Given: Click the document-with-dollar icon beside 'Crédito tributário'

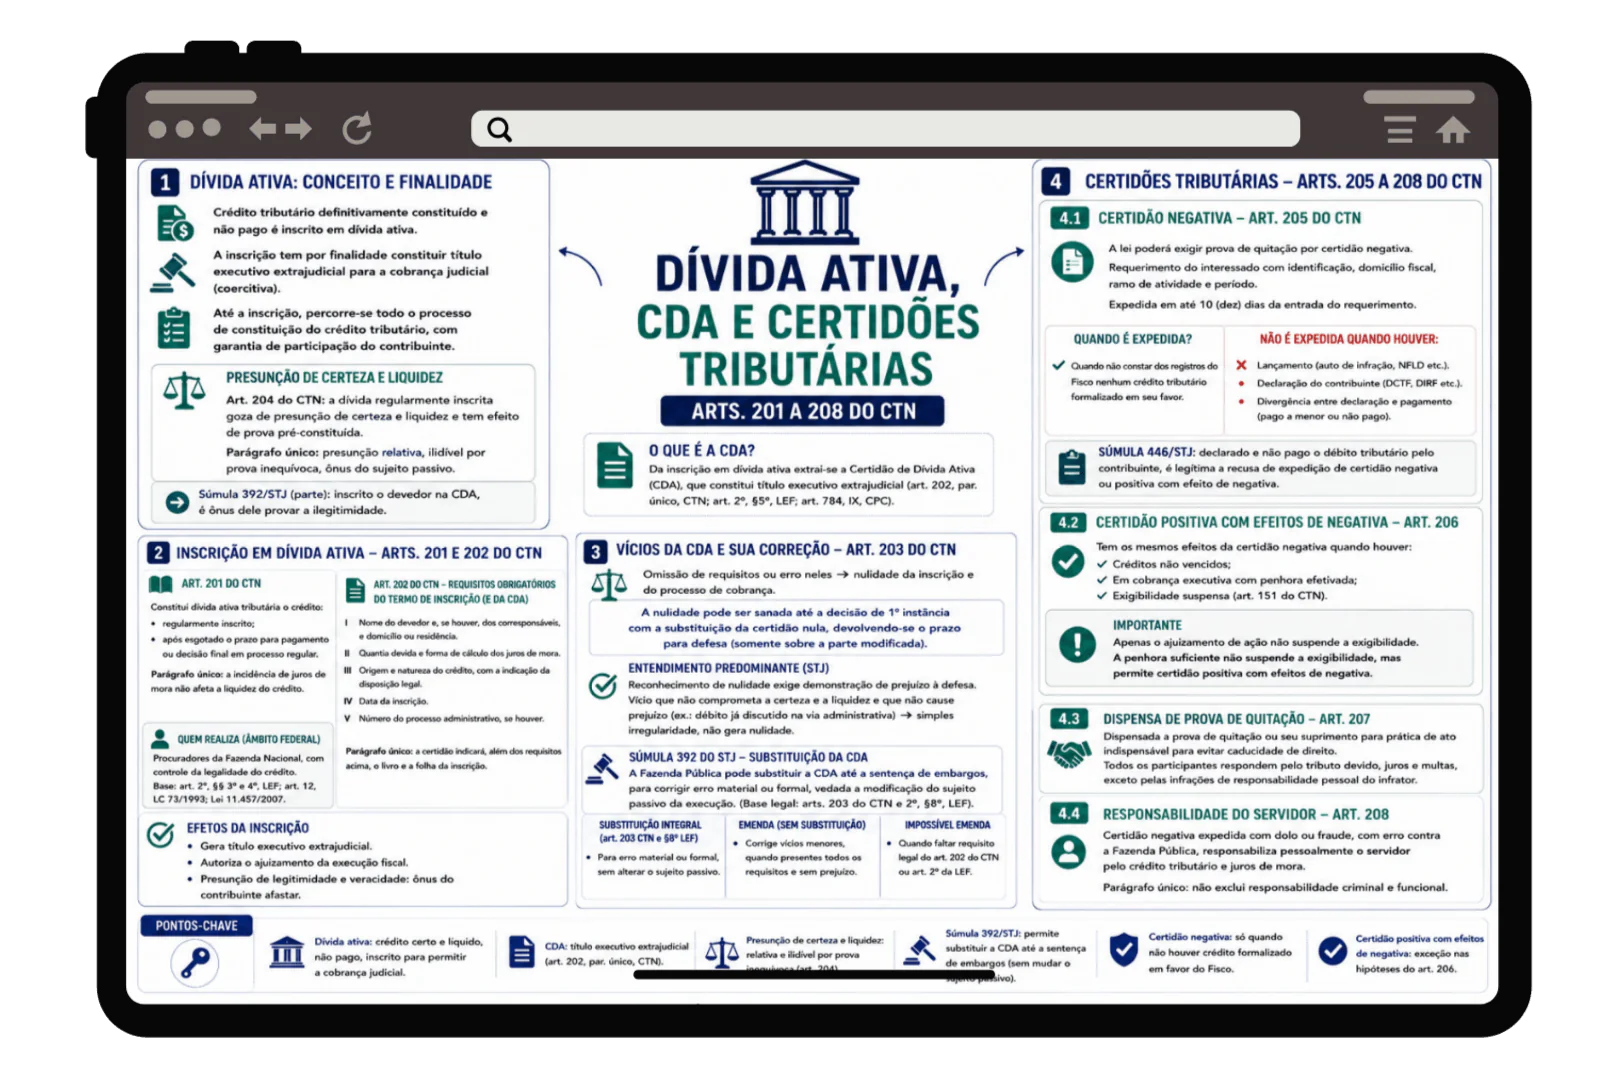Looking at the screenshot, I should [175, 223].
